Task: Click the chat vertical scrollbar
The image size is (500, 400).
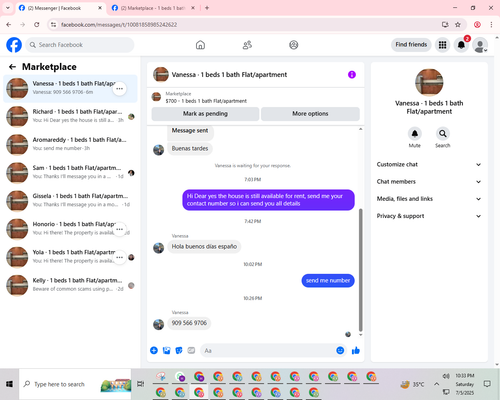Action: 361,270
